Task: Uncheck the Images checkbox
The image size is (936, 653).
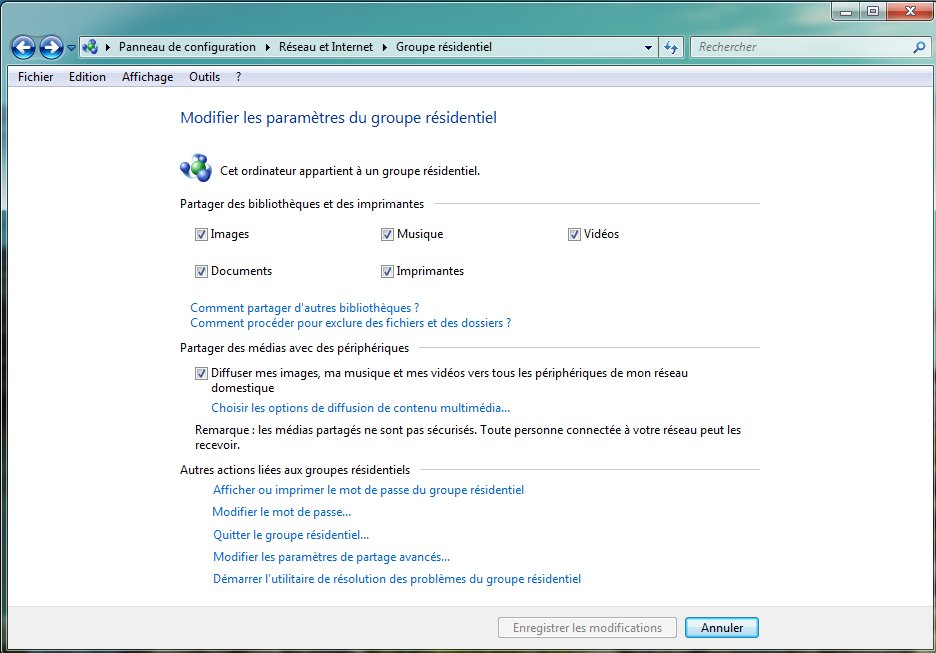Action: tap(201, 235)
